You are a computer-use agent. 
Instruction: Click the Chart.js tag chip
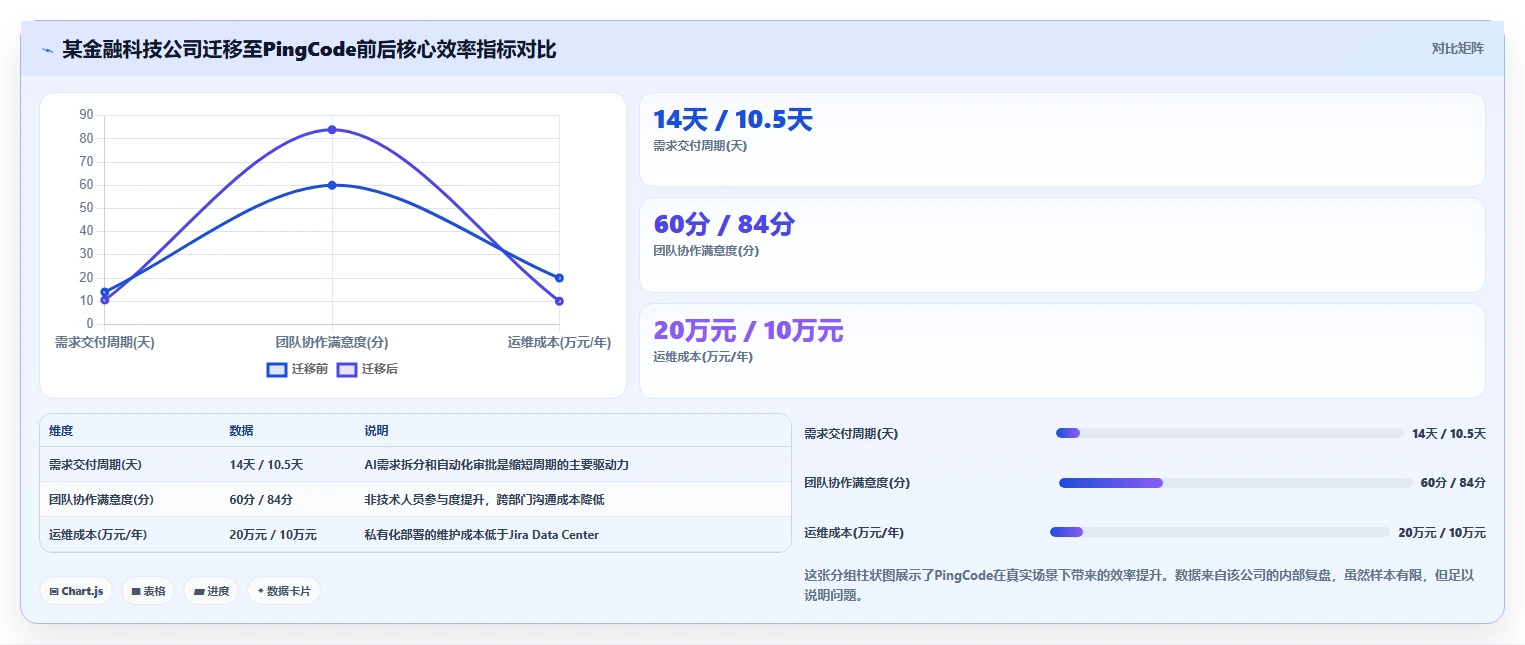point(76,591)
